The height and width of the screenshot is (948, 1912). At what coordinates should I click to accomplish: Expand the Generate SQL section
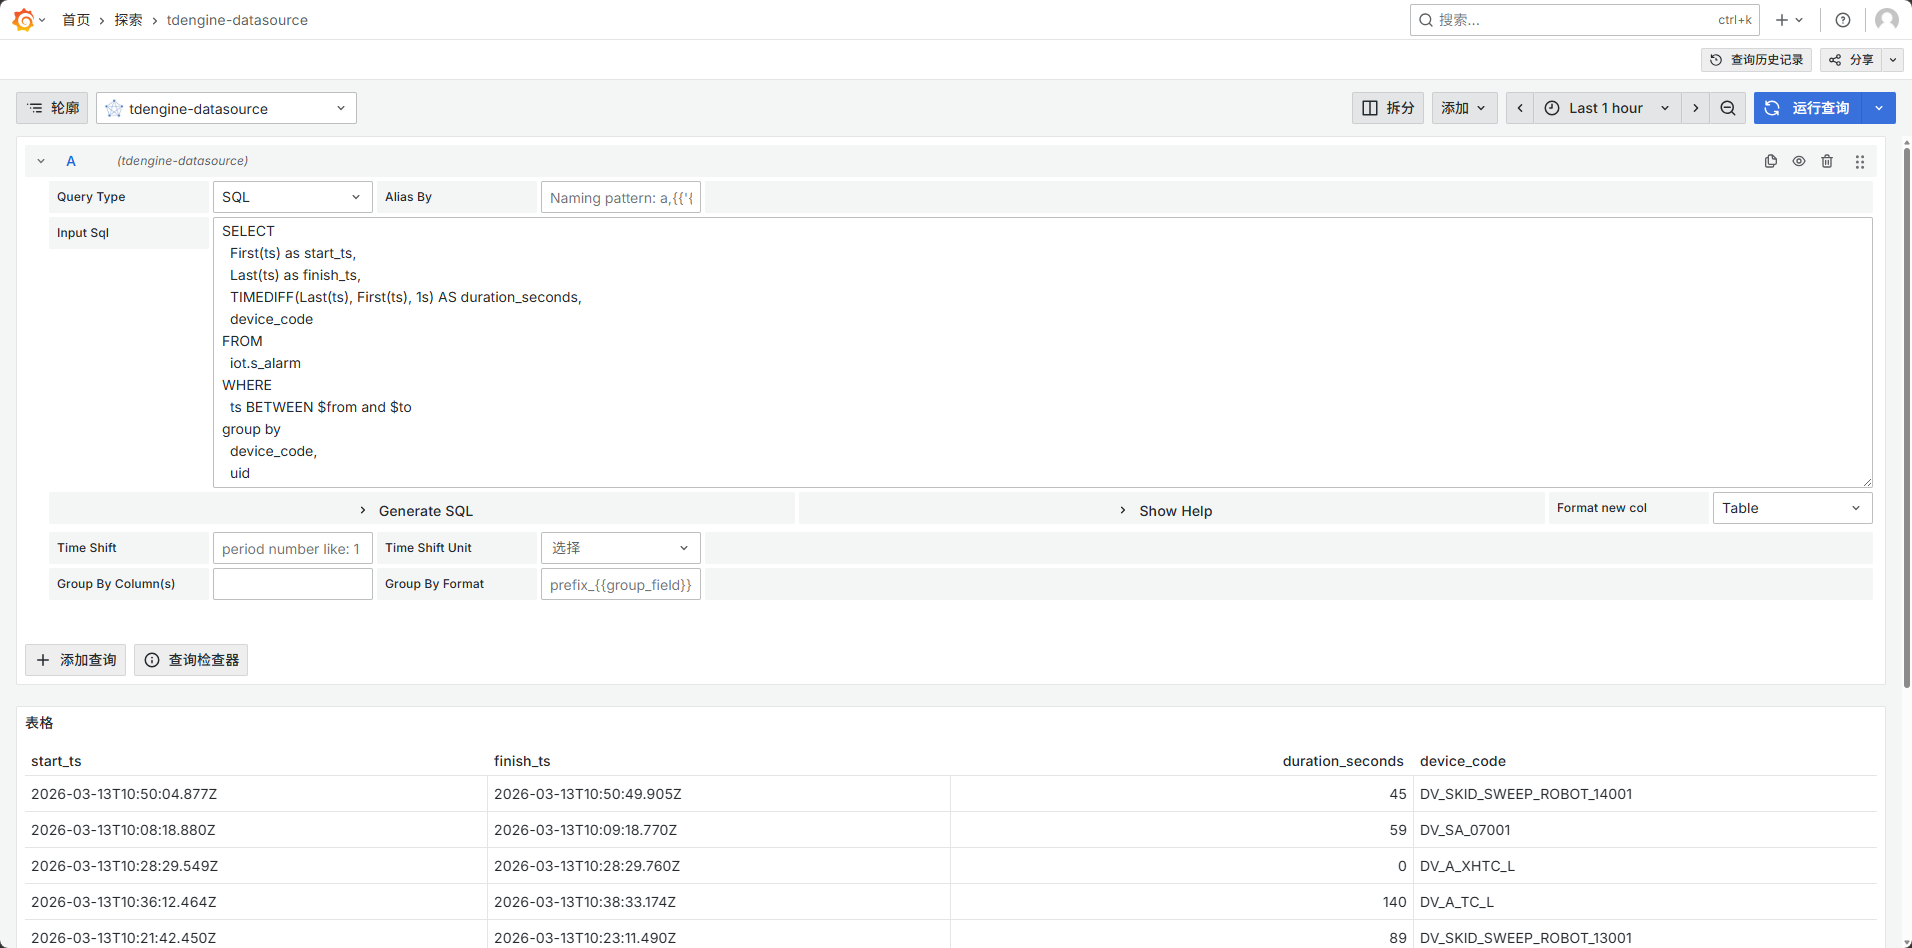click(x=422, y=511)
